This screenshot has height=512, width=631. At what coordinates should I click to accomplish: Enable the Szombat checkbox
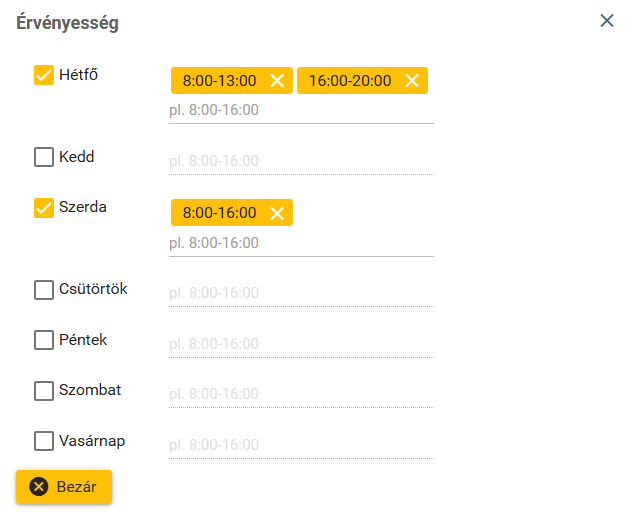(x=44, y=390)
